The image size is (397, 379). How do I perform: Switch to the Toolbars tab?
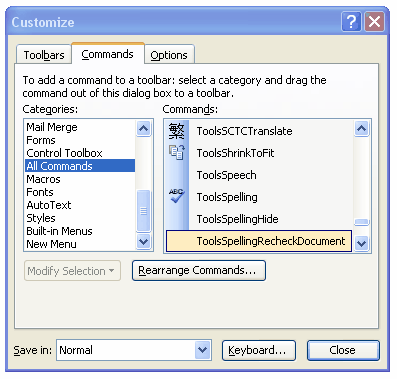point(44,55)
